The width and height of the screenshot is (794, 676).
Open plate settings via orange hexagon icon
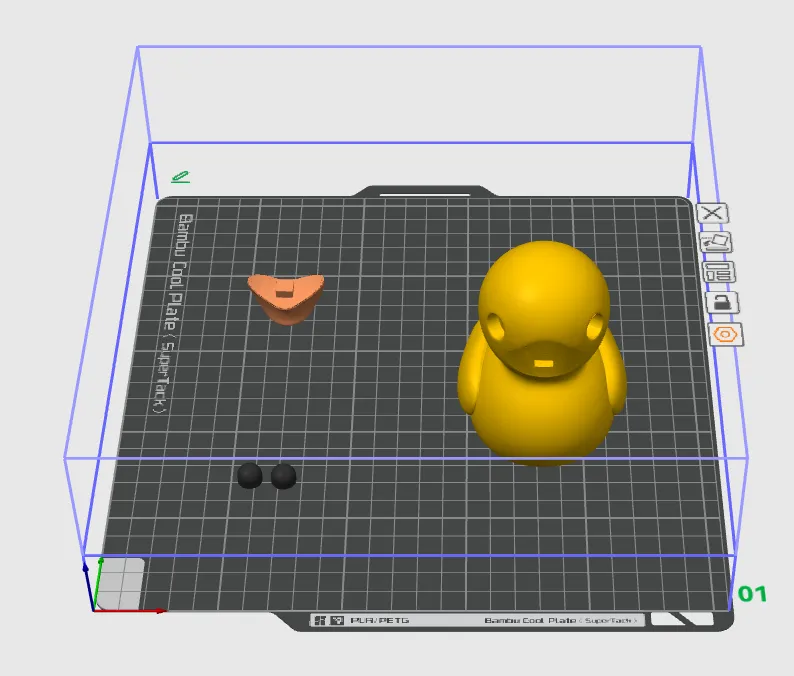point(726,335)
